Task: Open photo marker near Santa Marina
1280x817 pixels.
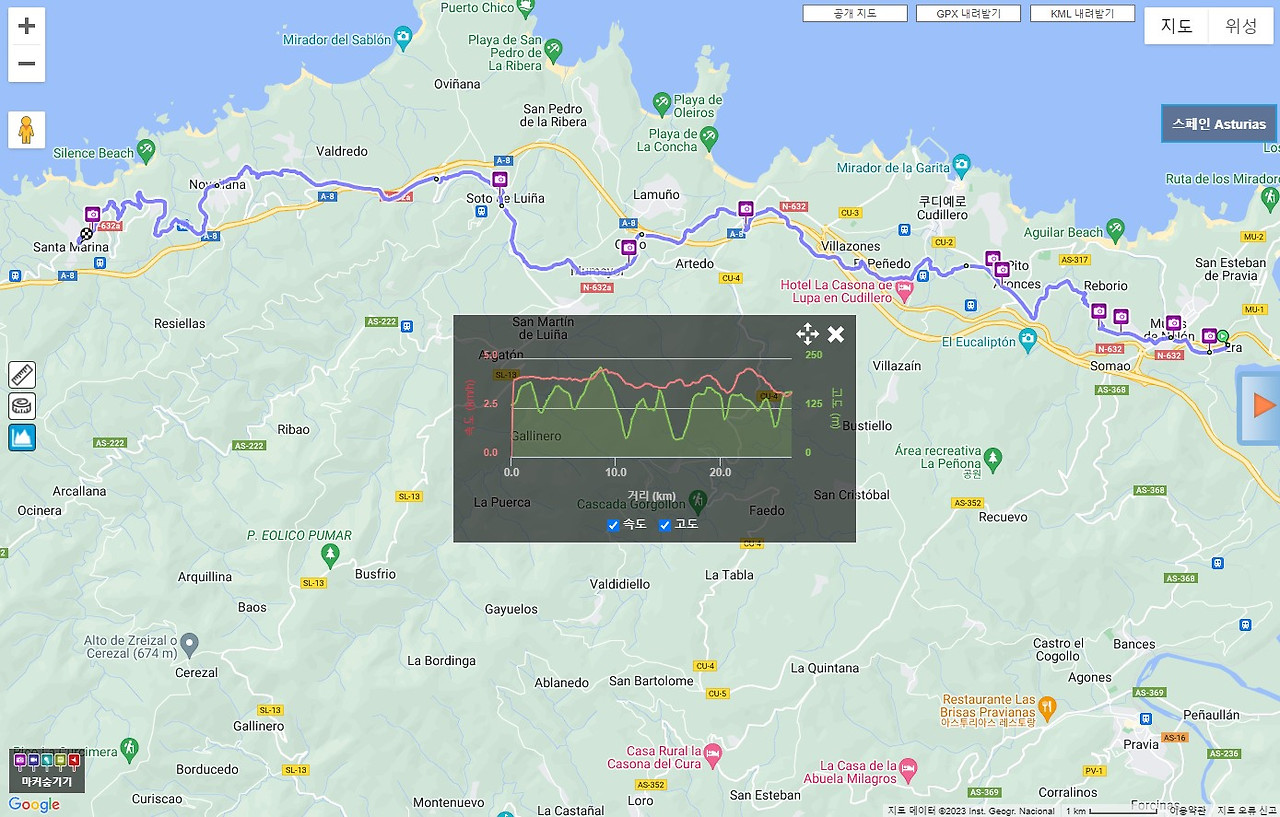Action: 93,214
